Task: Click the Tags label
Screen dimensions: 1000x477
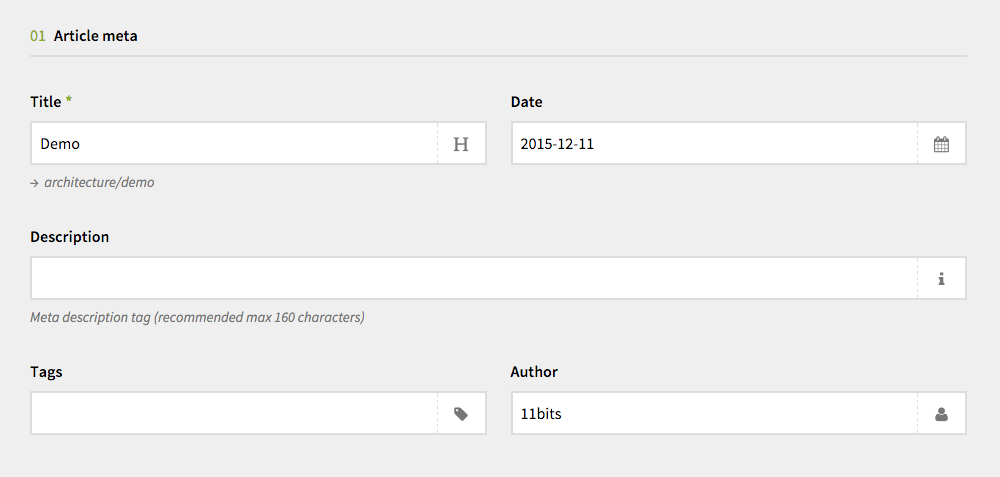Action: click(46, 372)
